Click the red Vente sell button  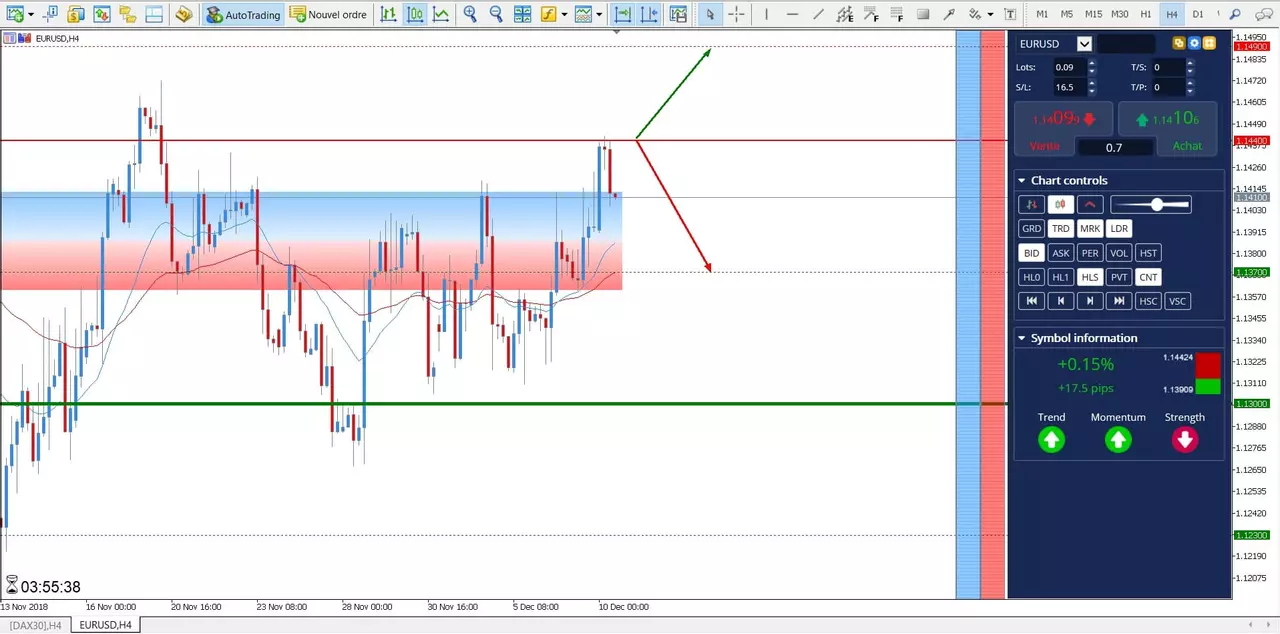click(1064, 128)
